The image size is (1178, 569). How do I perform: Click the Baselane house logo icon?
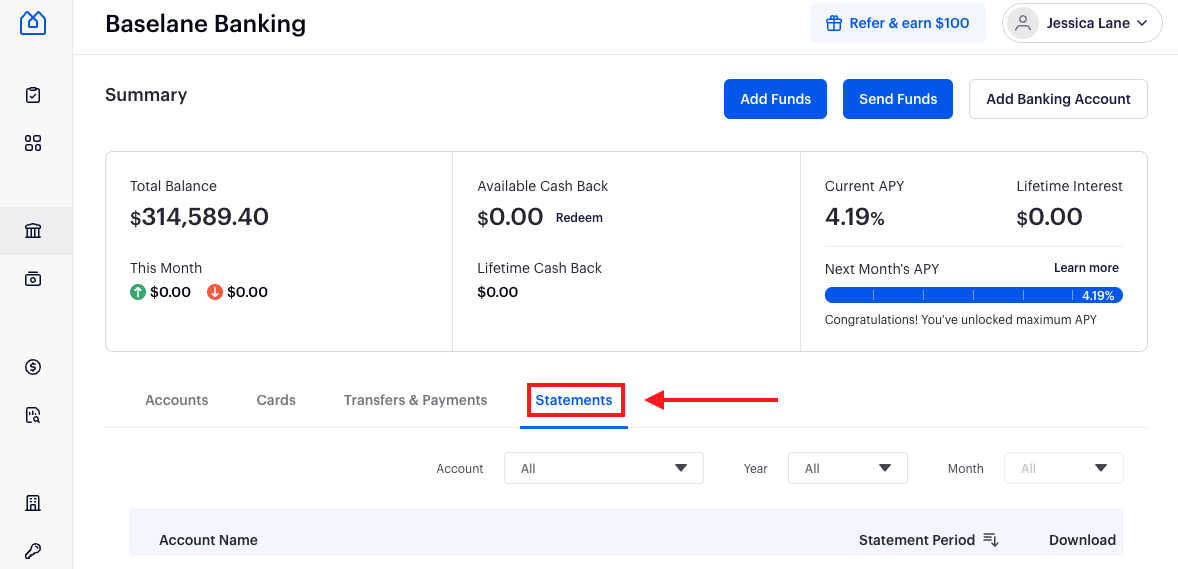tap(33, 23)
